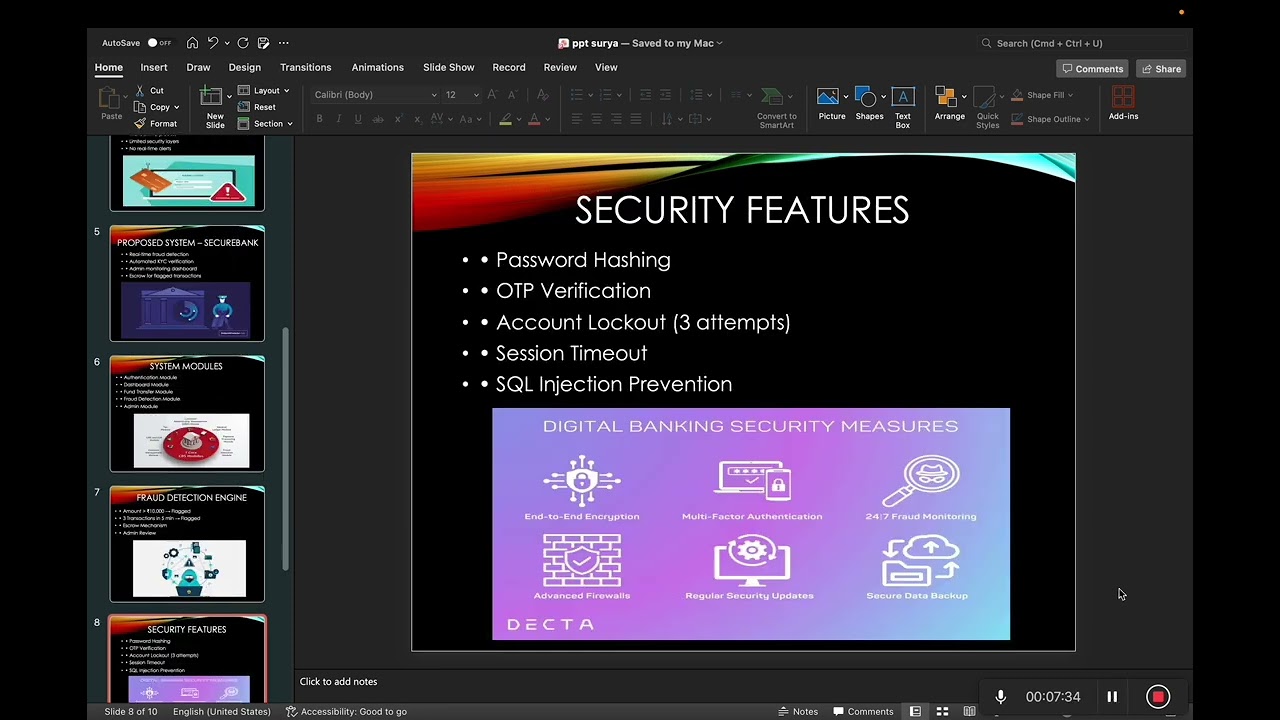The height and width of the screenshot is (720, 1280).
Task: Select the Format painter brush
Action: tap(156, 124)
